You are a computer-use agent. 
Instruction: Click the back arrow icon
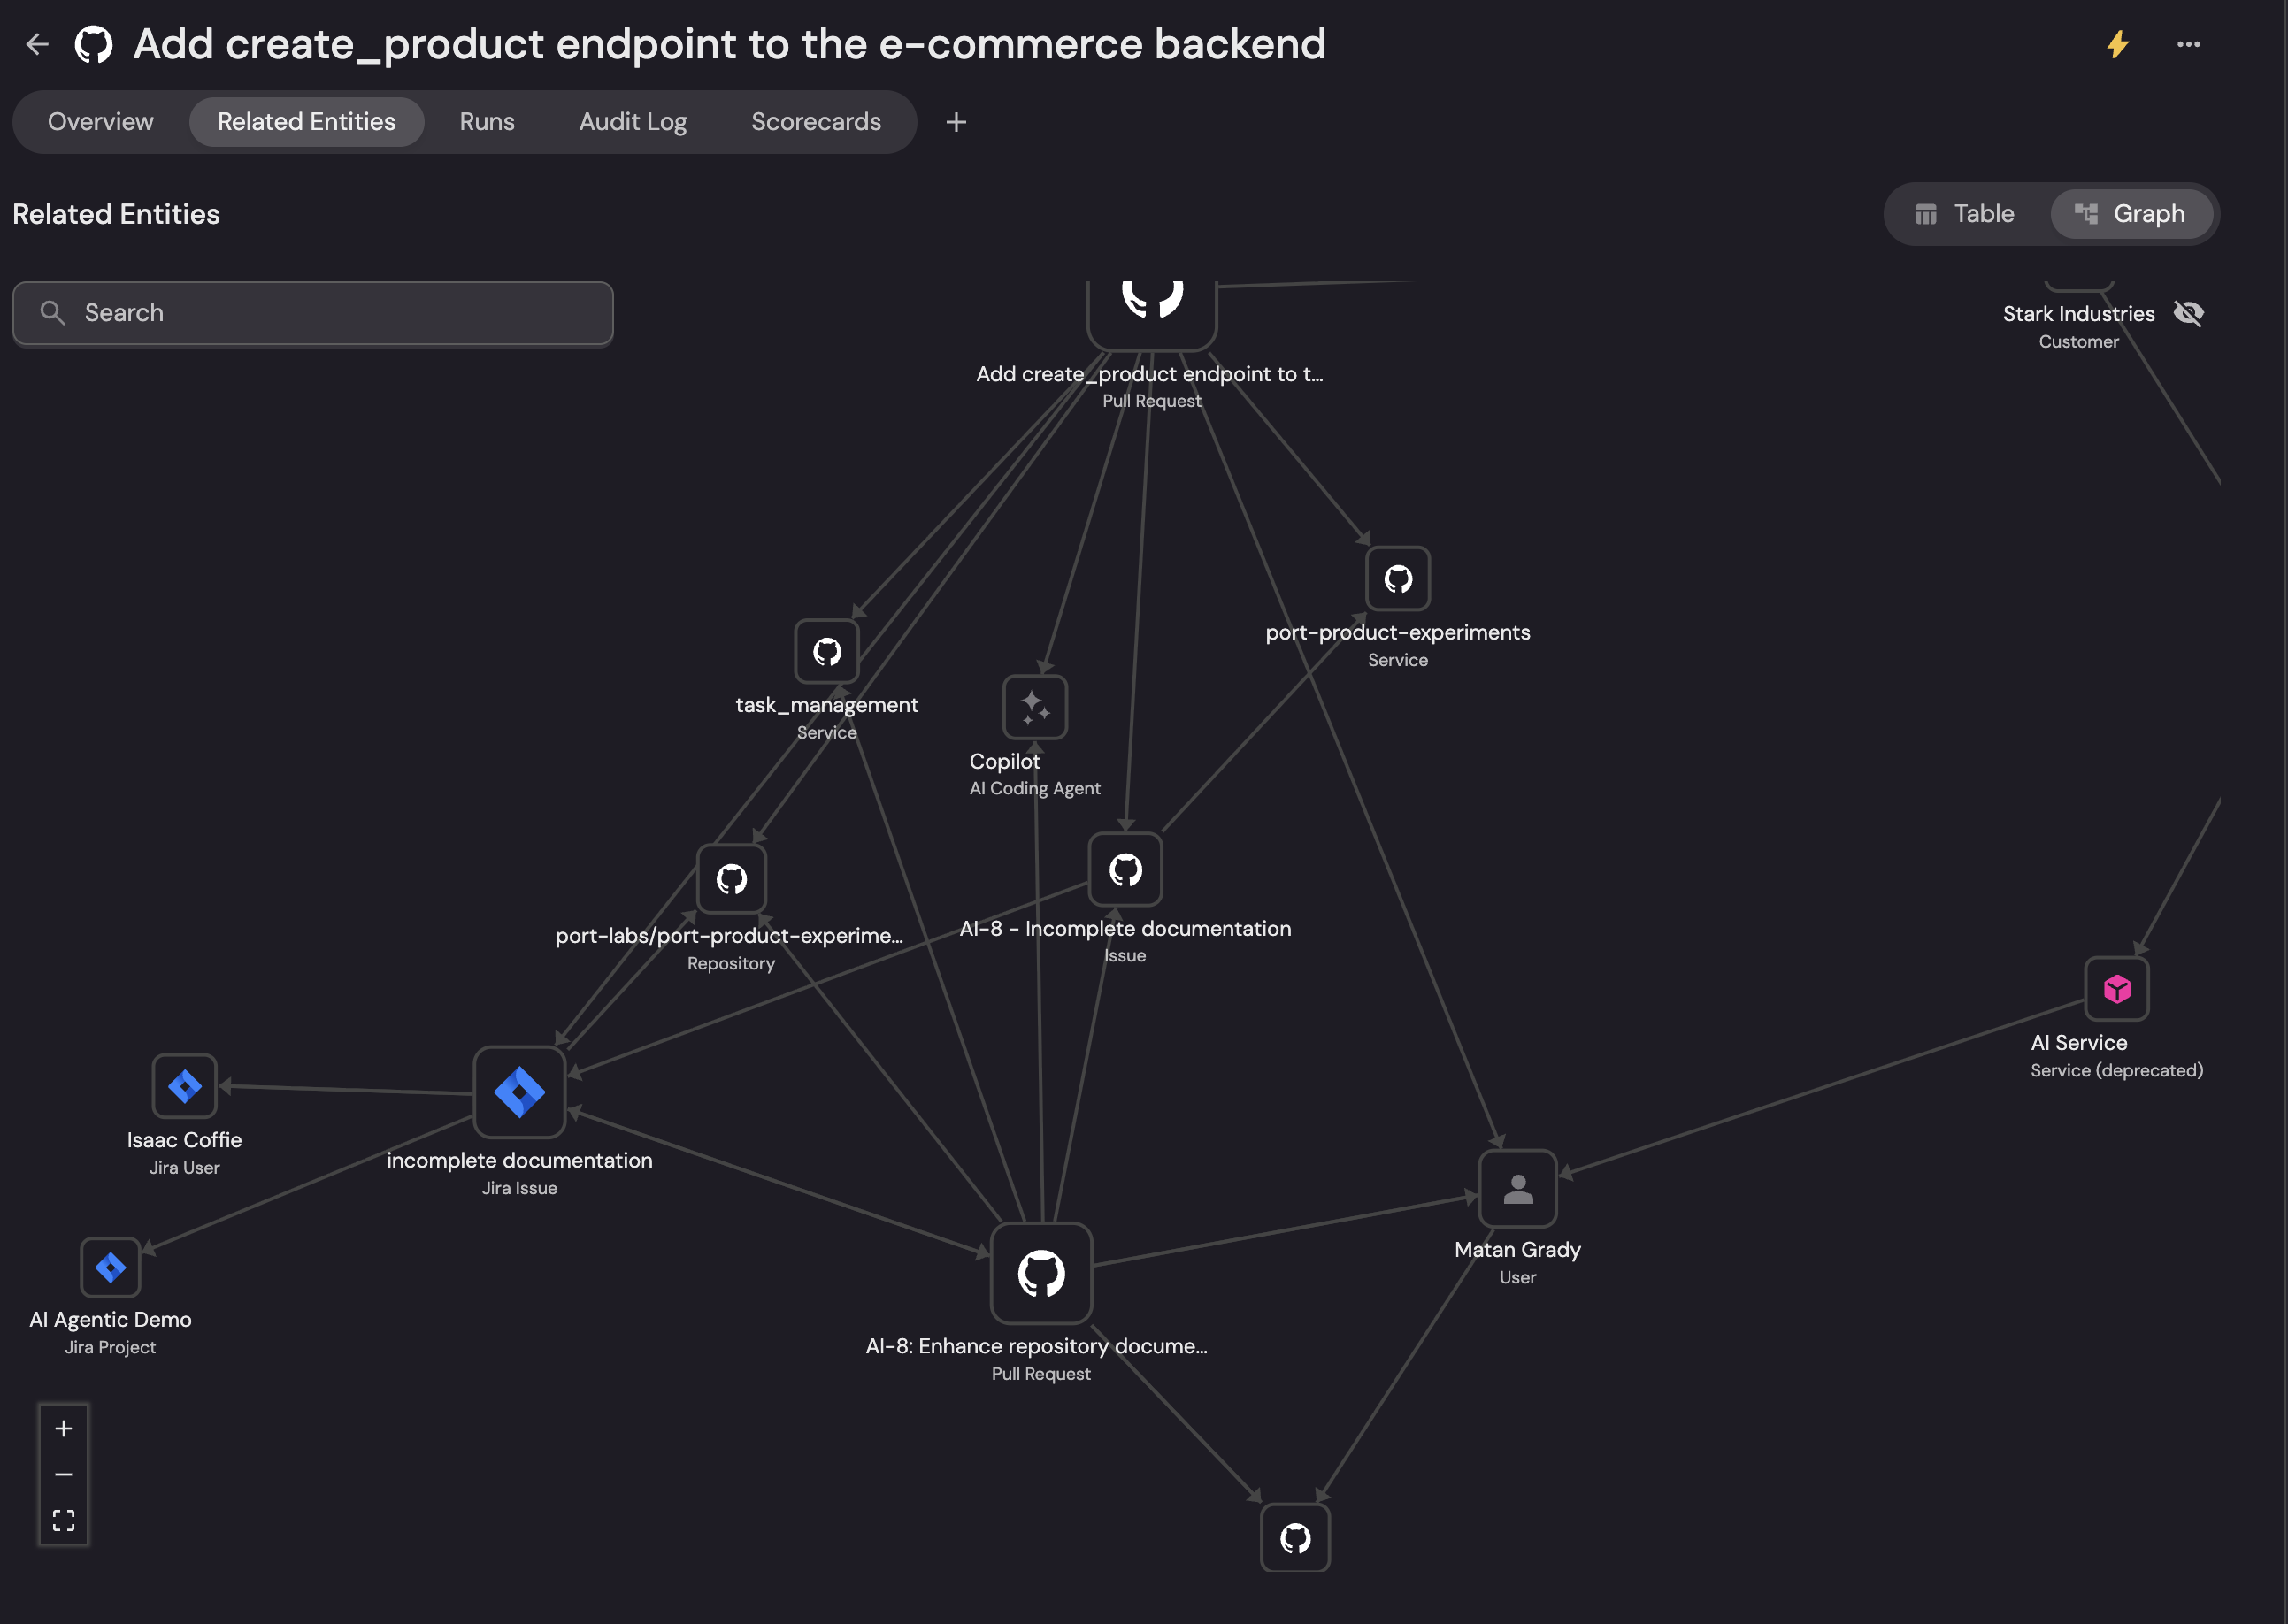point(38,44)
